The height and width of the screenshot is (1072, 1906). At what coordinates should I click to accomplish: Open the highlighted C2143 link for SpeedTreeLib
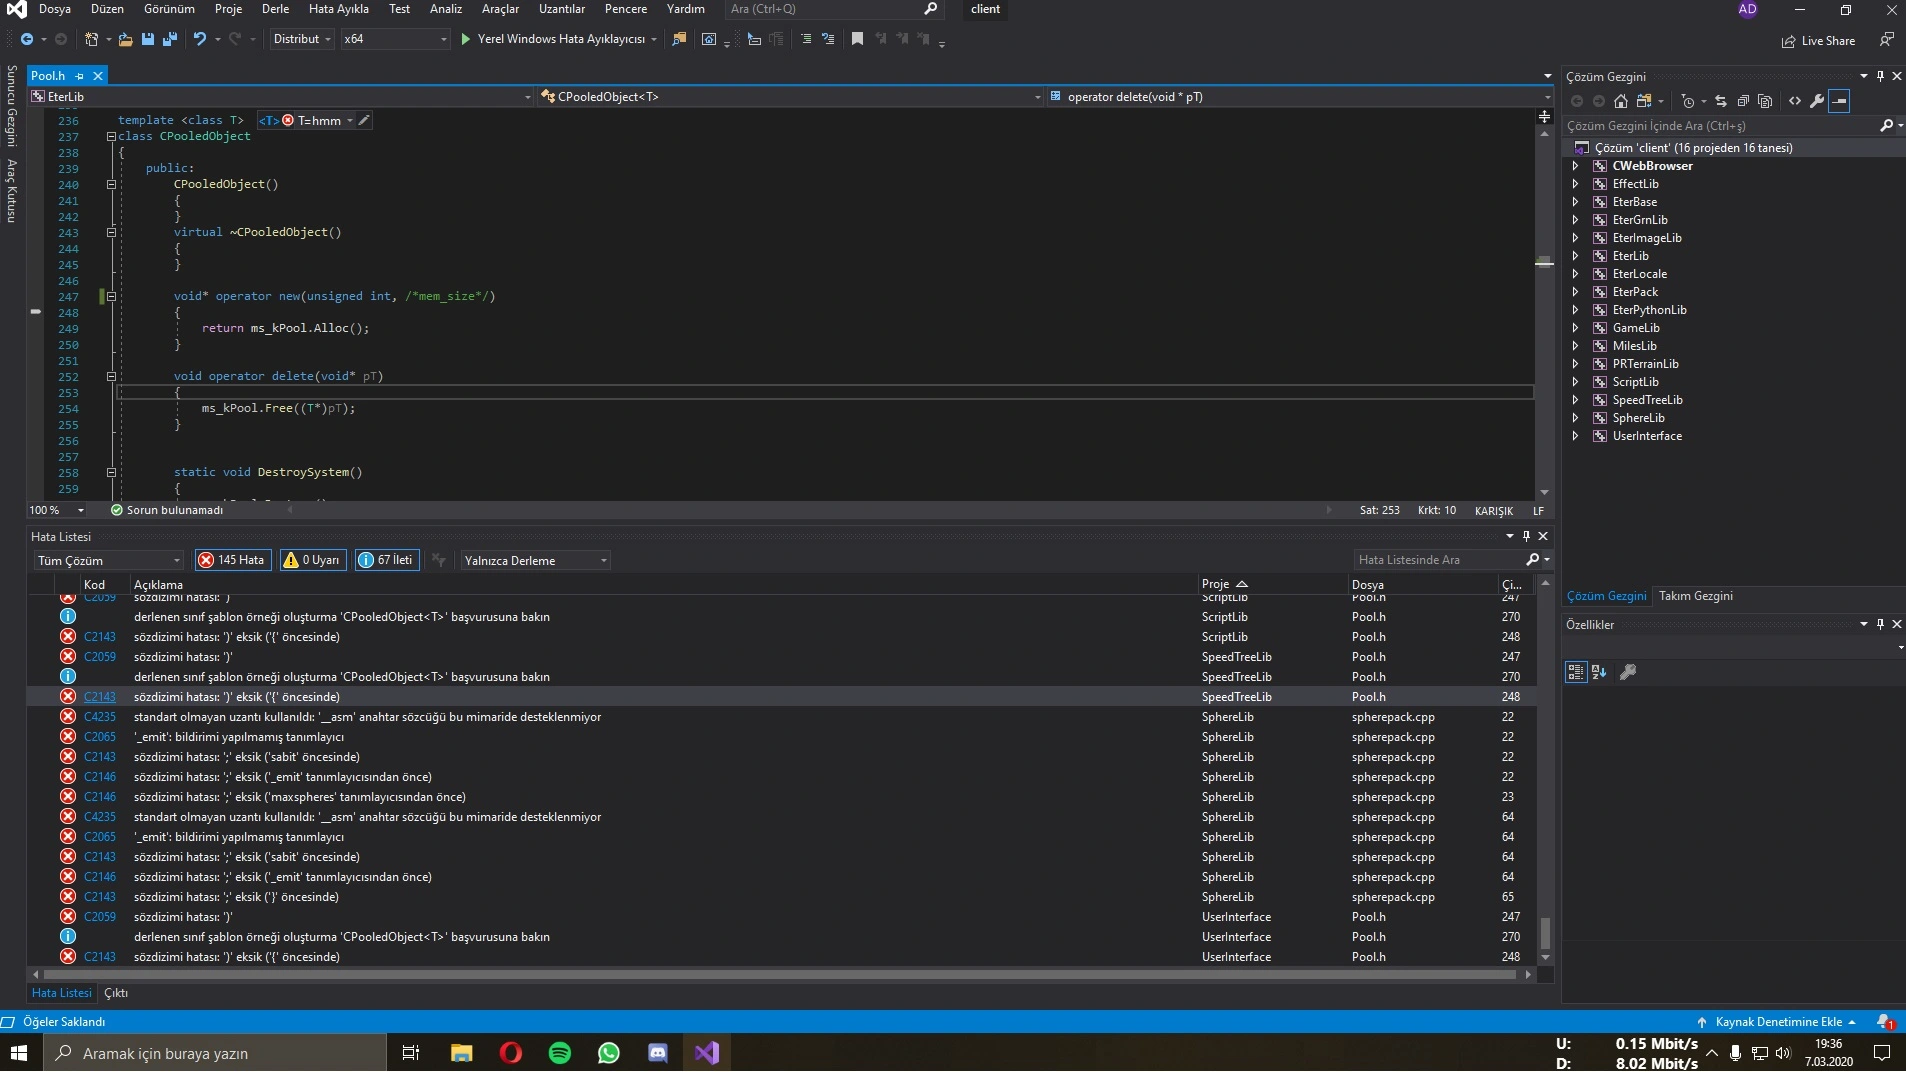pos(100,697)
